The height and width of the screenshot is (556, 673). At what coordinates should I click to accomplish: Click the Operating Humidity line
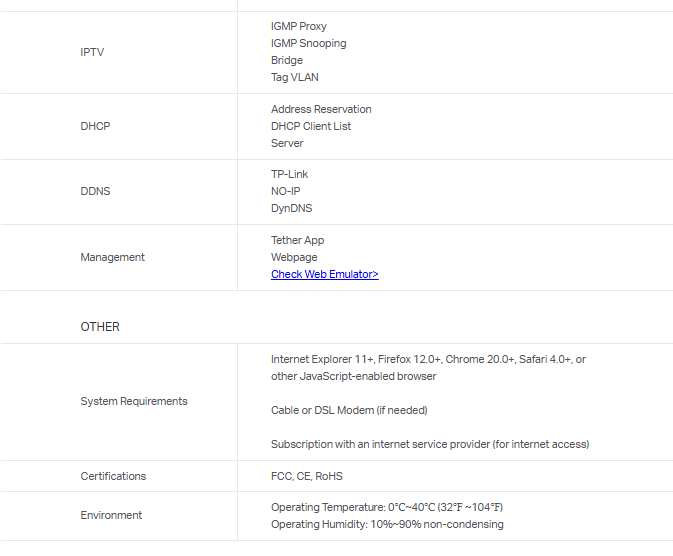coord(387,524)
